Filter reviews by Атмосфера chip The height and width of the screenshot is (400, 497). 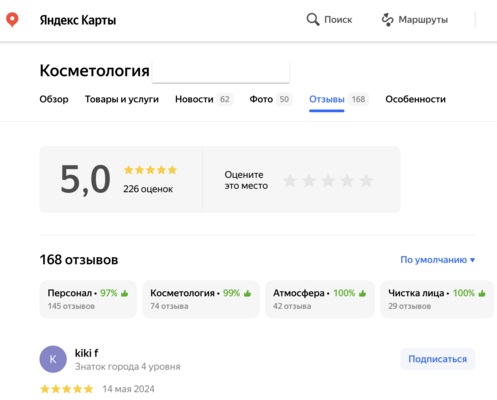point(320,299)
